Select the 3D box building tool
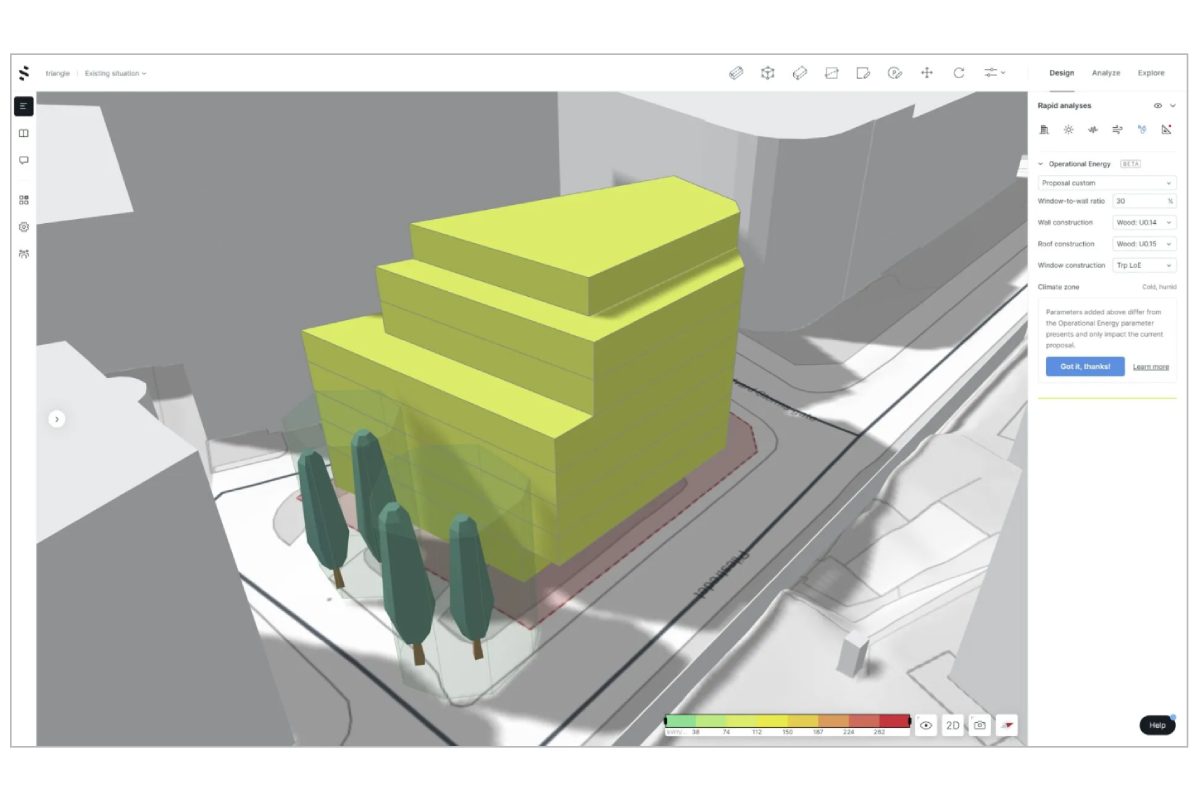 767,73
